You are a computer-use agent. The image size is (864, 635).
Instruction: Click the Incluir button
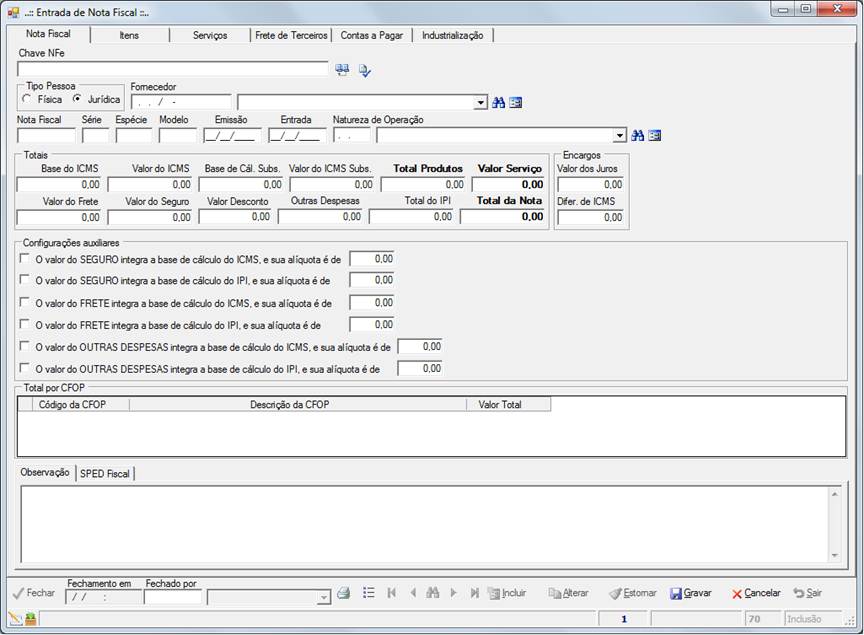pos(507,593)
